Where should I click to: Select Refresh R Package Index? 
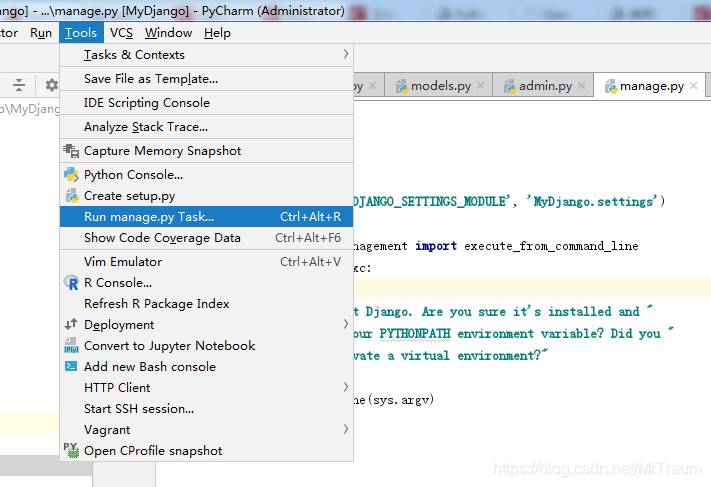coord(206,304)
